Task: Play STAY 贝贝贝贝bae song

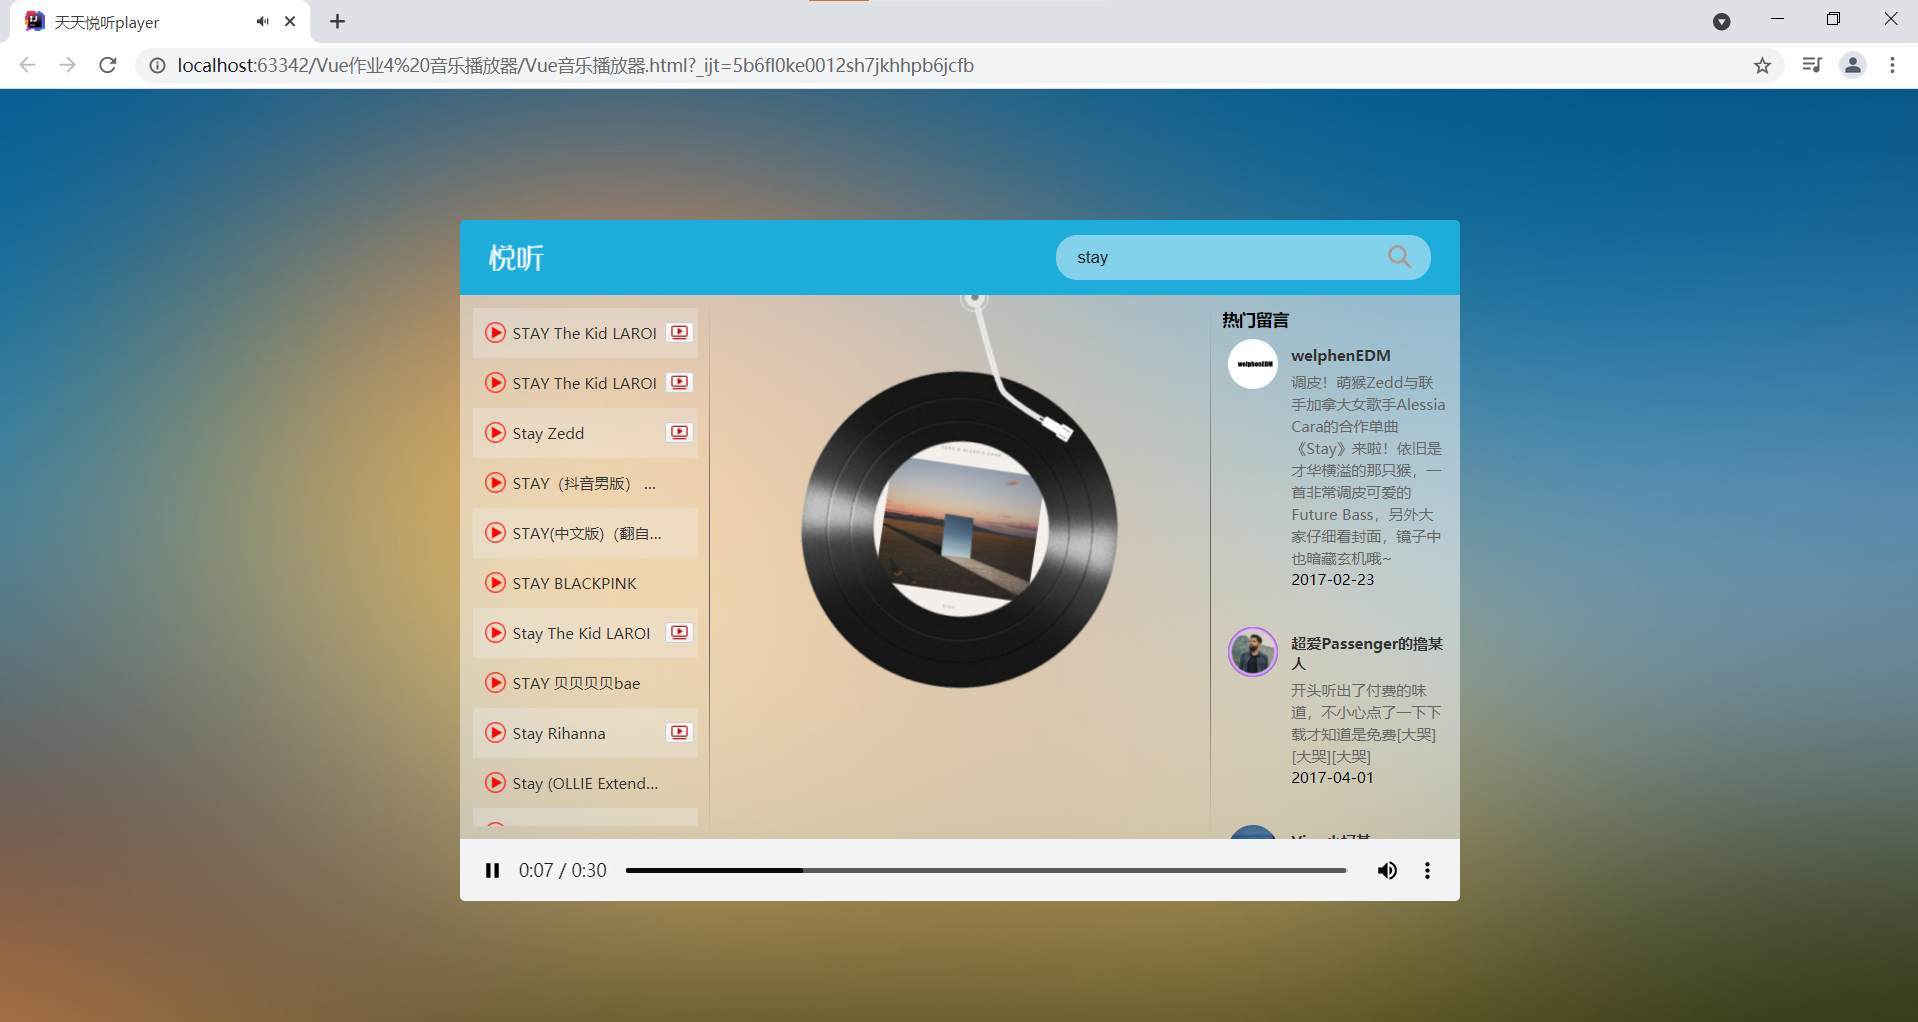Action: click(x=495, y=683)
